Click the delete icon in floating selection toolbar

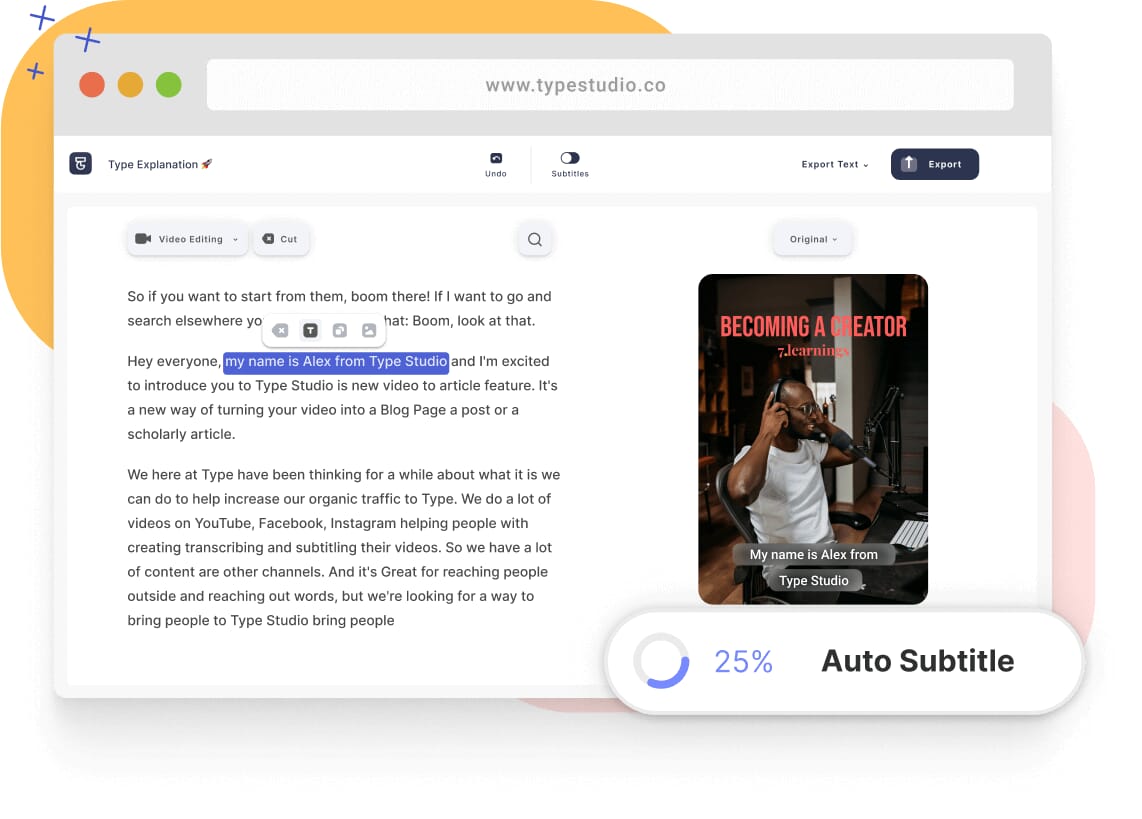[281, 331]
